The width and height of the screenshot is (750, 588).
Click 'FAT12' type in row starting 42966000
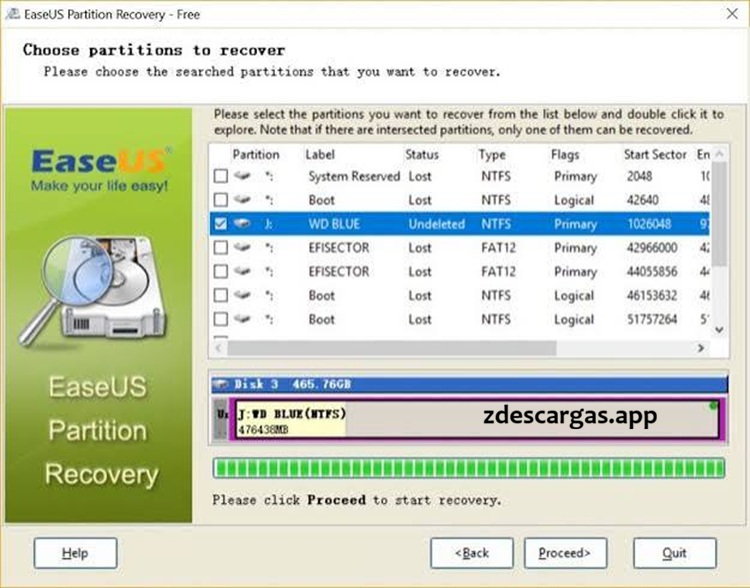tap(498, 247)
